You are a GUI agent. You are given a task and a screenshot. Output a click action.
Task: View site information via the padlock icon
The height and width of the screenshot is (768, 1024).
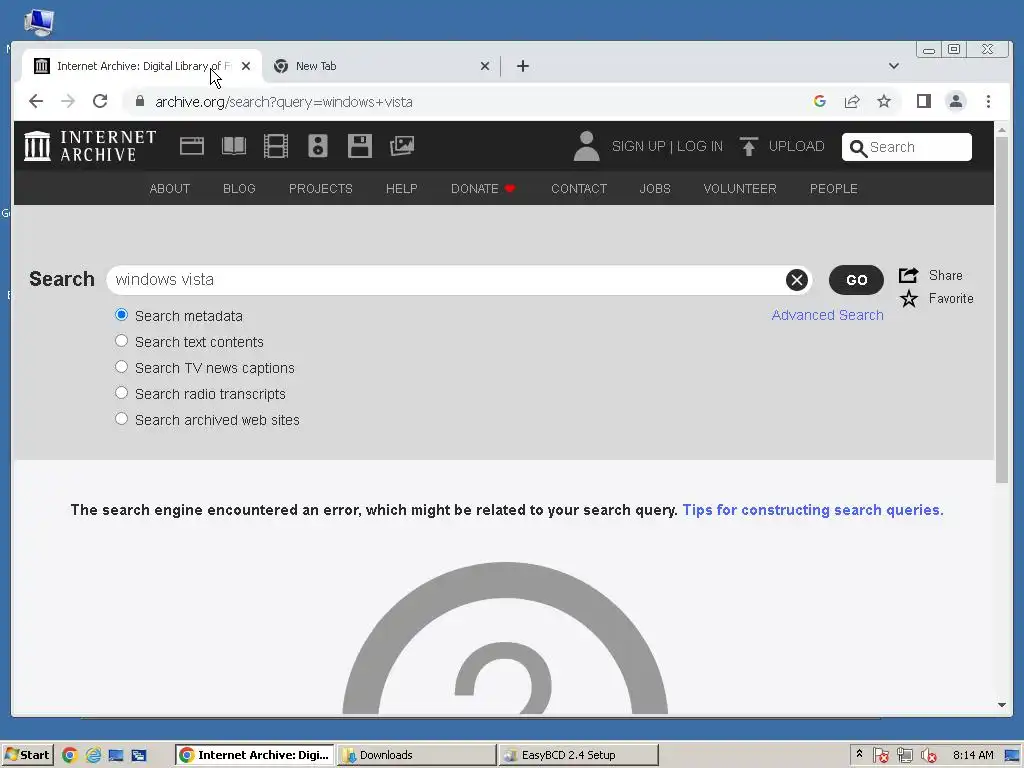pos(140,101)
